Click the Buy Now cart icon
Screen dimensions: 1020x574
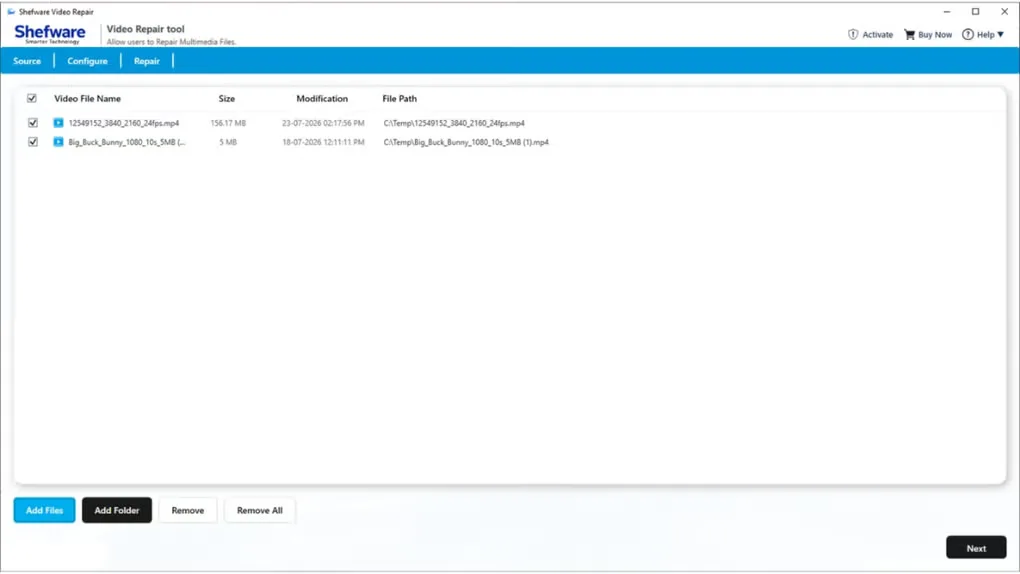click(909, 34)
